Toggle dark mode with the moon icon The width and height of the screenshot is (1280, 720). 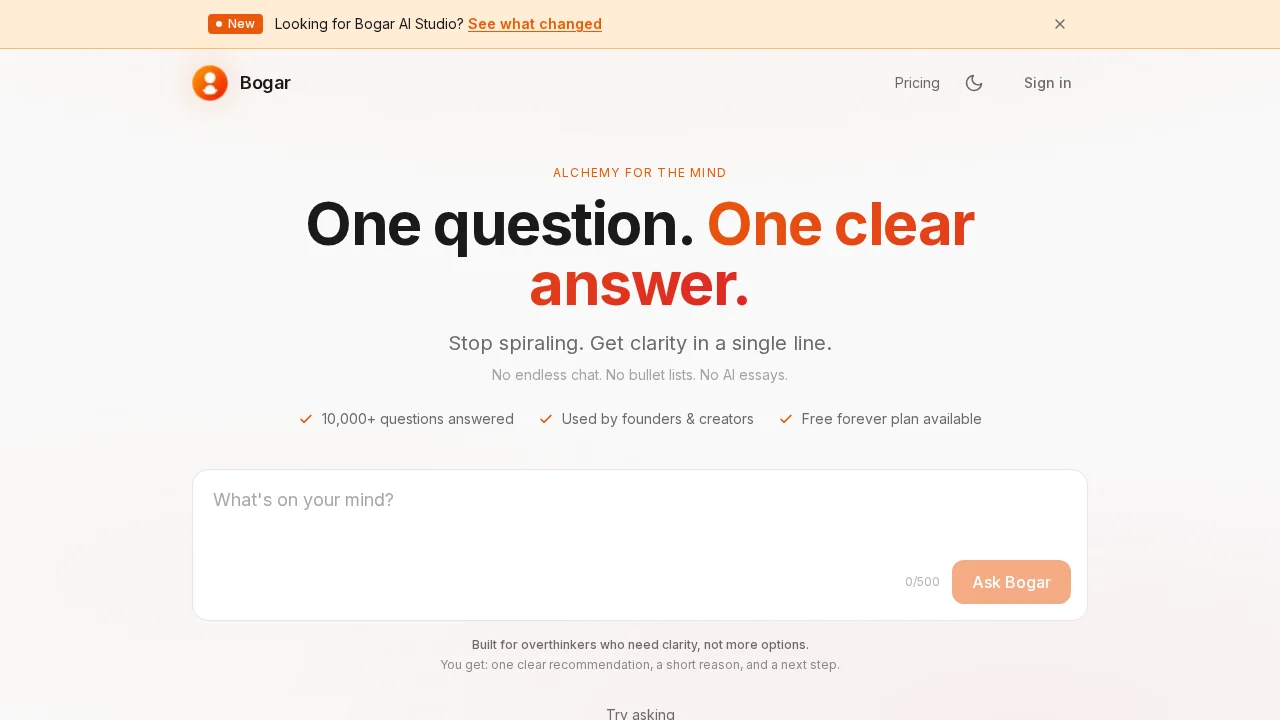974,83
